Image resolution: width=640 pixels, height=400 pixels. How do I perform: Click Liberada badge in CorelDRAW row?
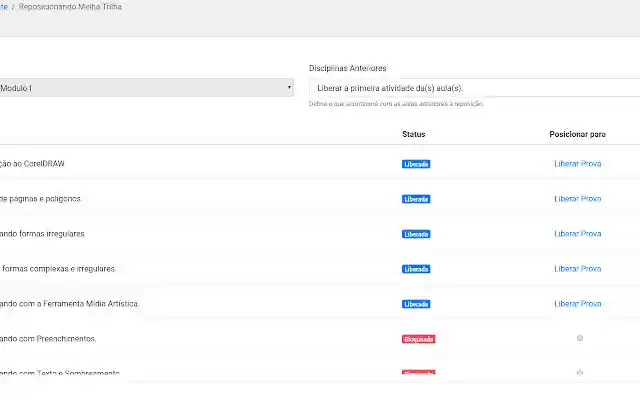(416, 164)
